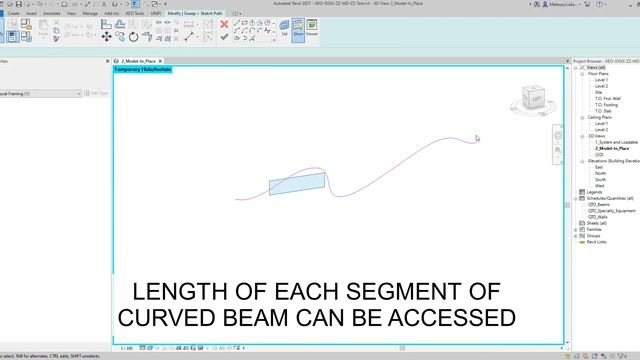Toggle the Show work plane button
Image resolution: width=640 pixels, height=360 pixels.
(x=298, y=29)
